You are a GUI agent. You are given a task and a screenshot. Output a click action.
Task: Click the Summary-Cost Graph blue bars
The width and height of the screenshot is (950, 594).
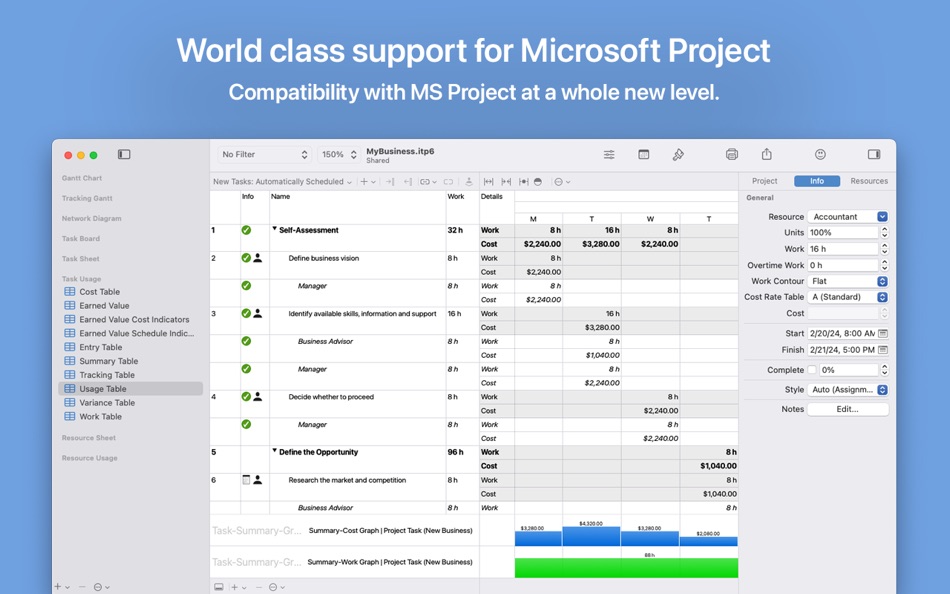[626, 537]
